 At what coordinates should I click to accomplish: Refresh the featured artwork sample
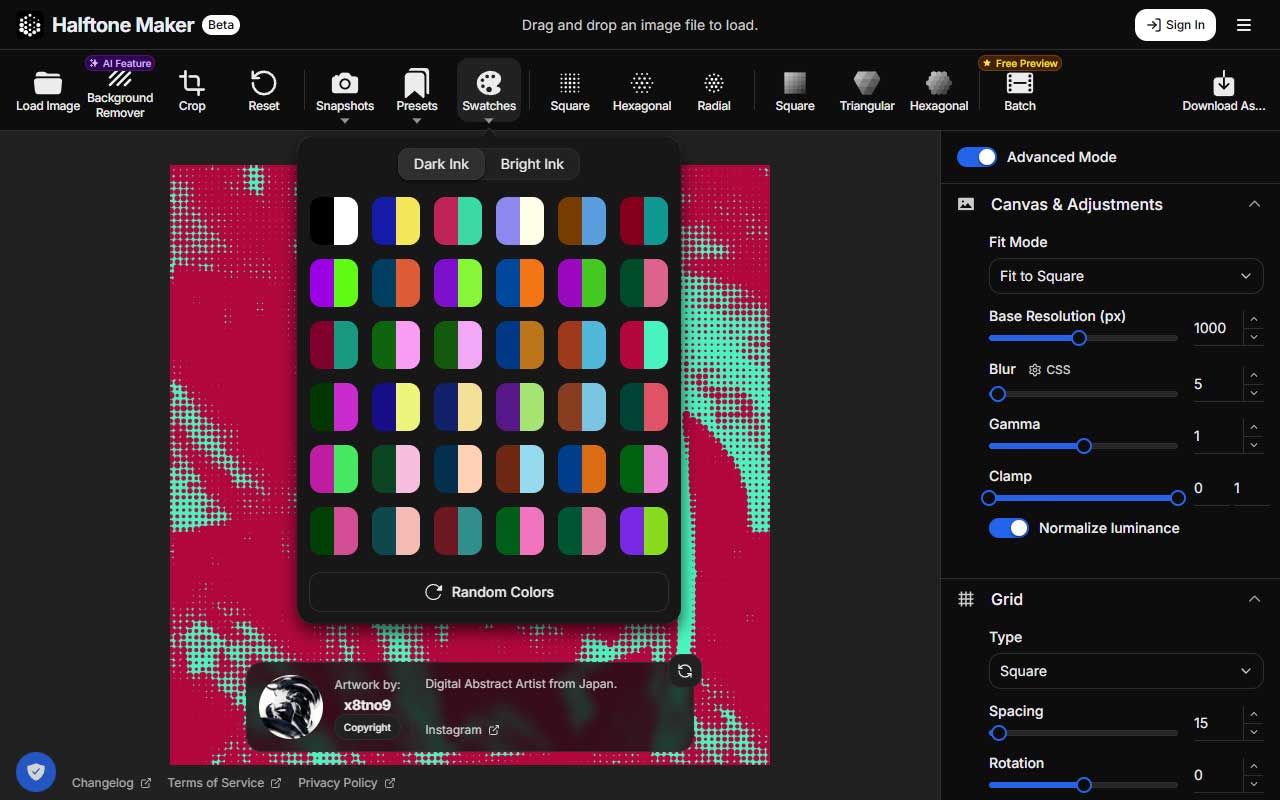(685, 671)
